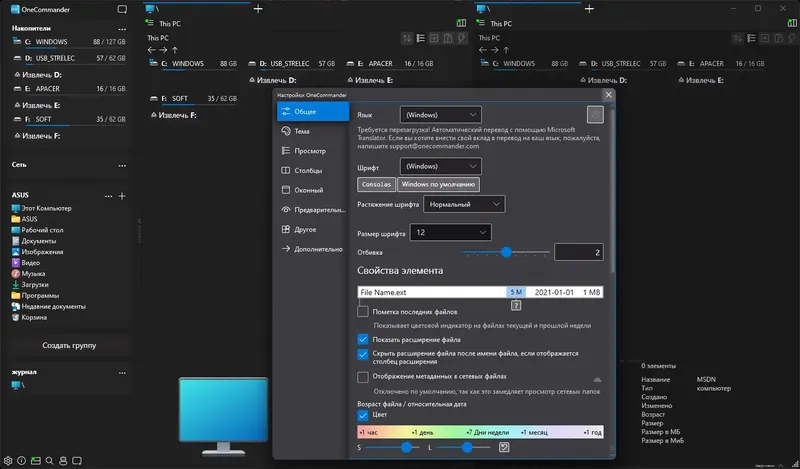Click plus icon next to ASUS group
Image resolution: width=800 pixels, height=469 pixels.
[x=121, y=195]
